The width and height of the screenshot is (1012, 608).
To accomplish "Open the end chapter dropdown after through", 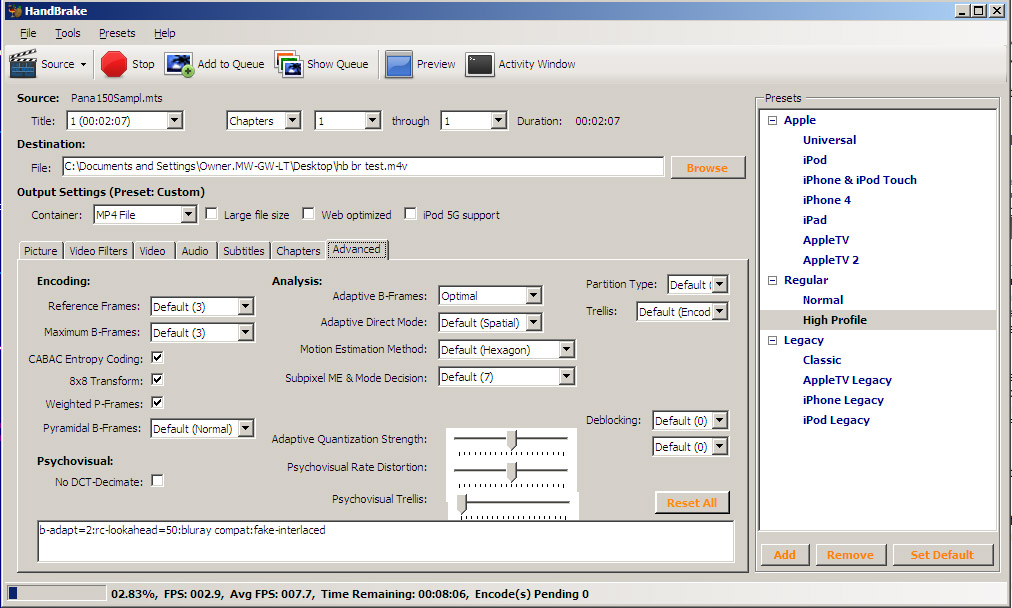I will click(x=474, y=121).
